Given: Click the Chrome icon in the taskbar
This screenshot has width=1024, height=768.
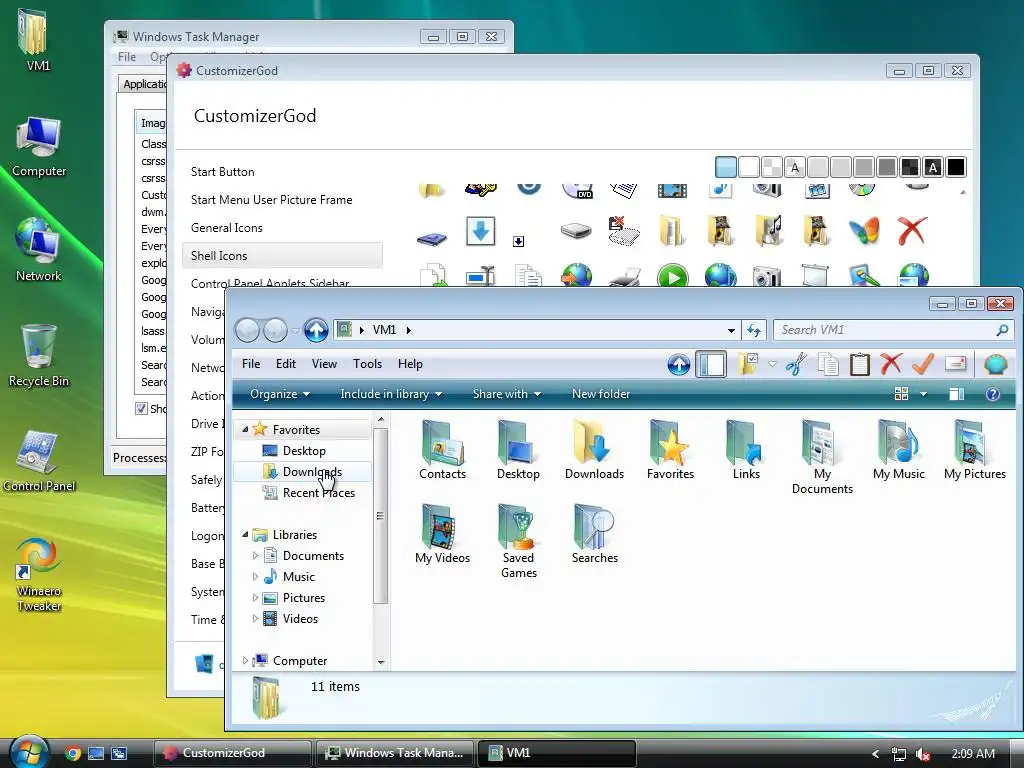Looking at the screenshot, I should (x=72, y=753).
